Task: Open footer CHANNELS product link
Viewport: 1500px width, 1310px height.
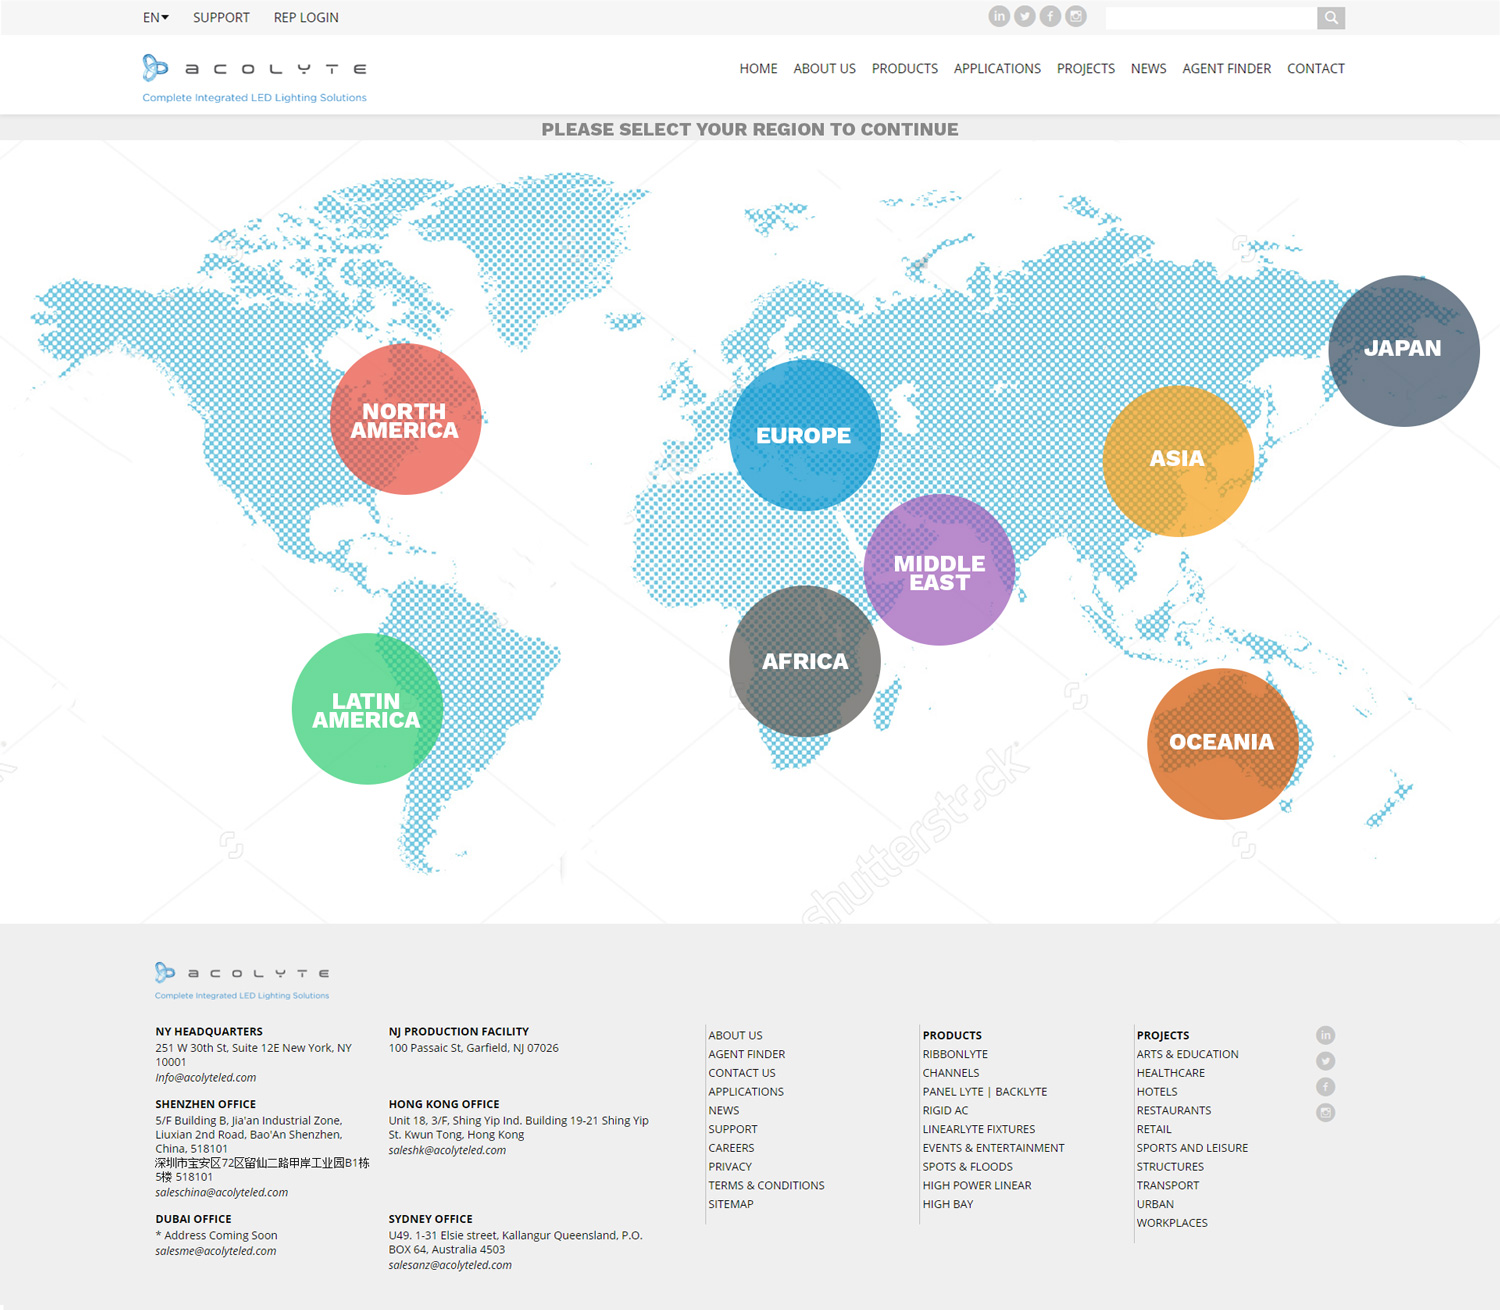Action: tap(951, 1073)
